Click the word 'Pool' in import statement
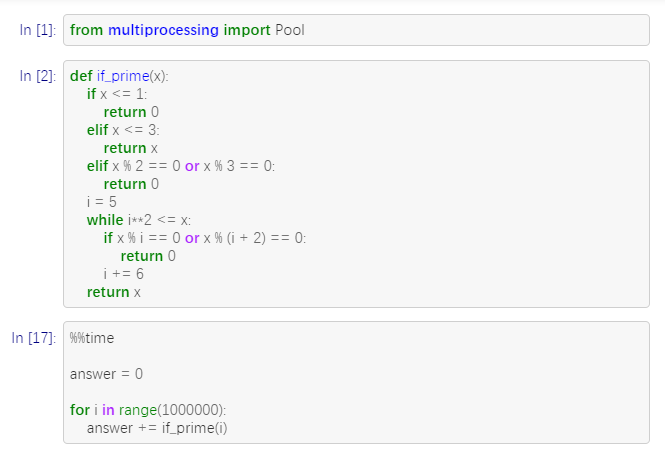 pos(290,30)
